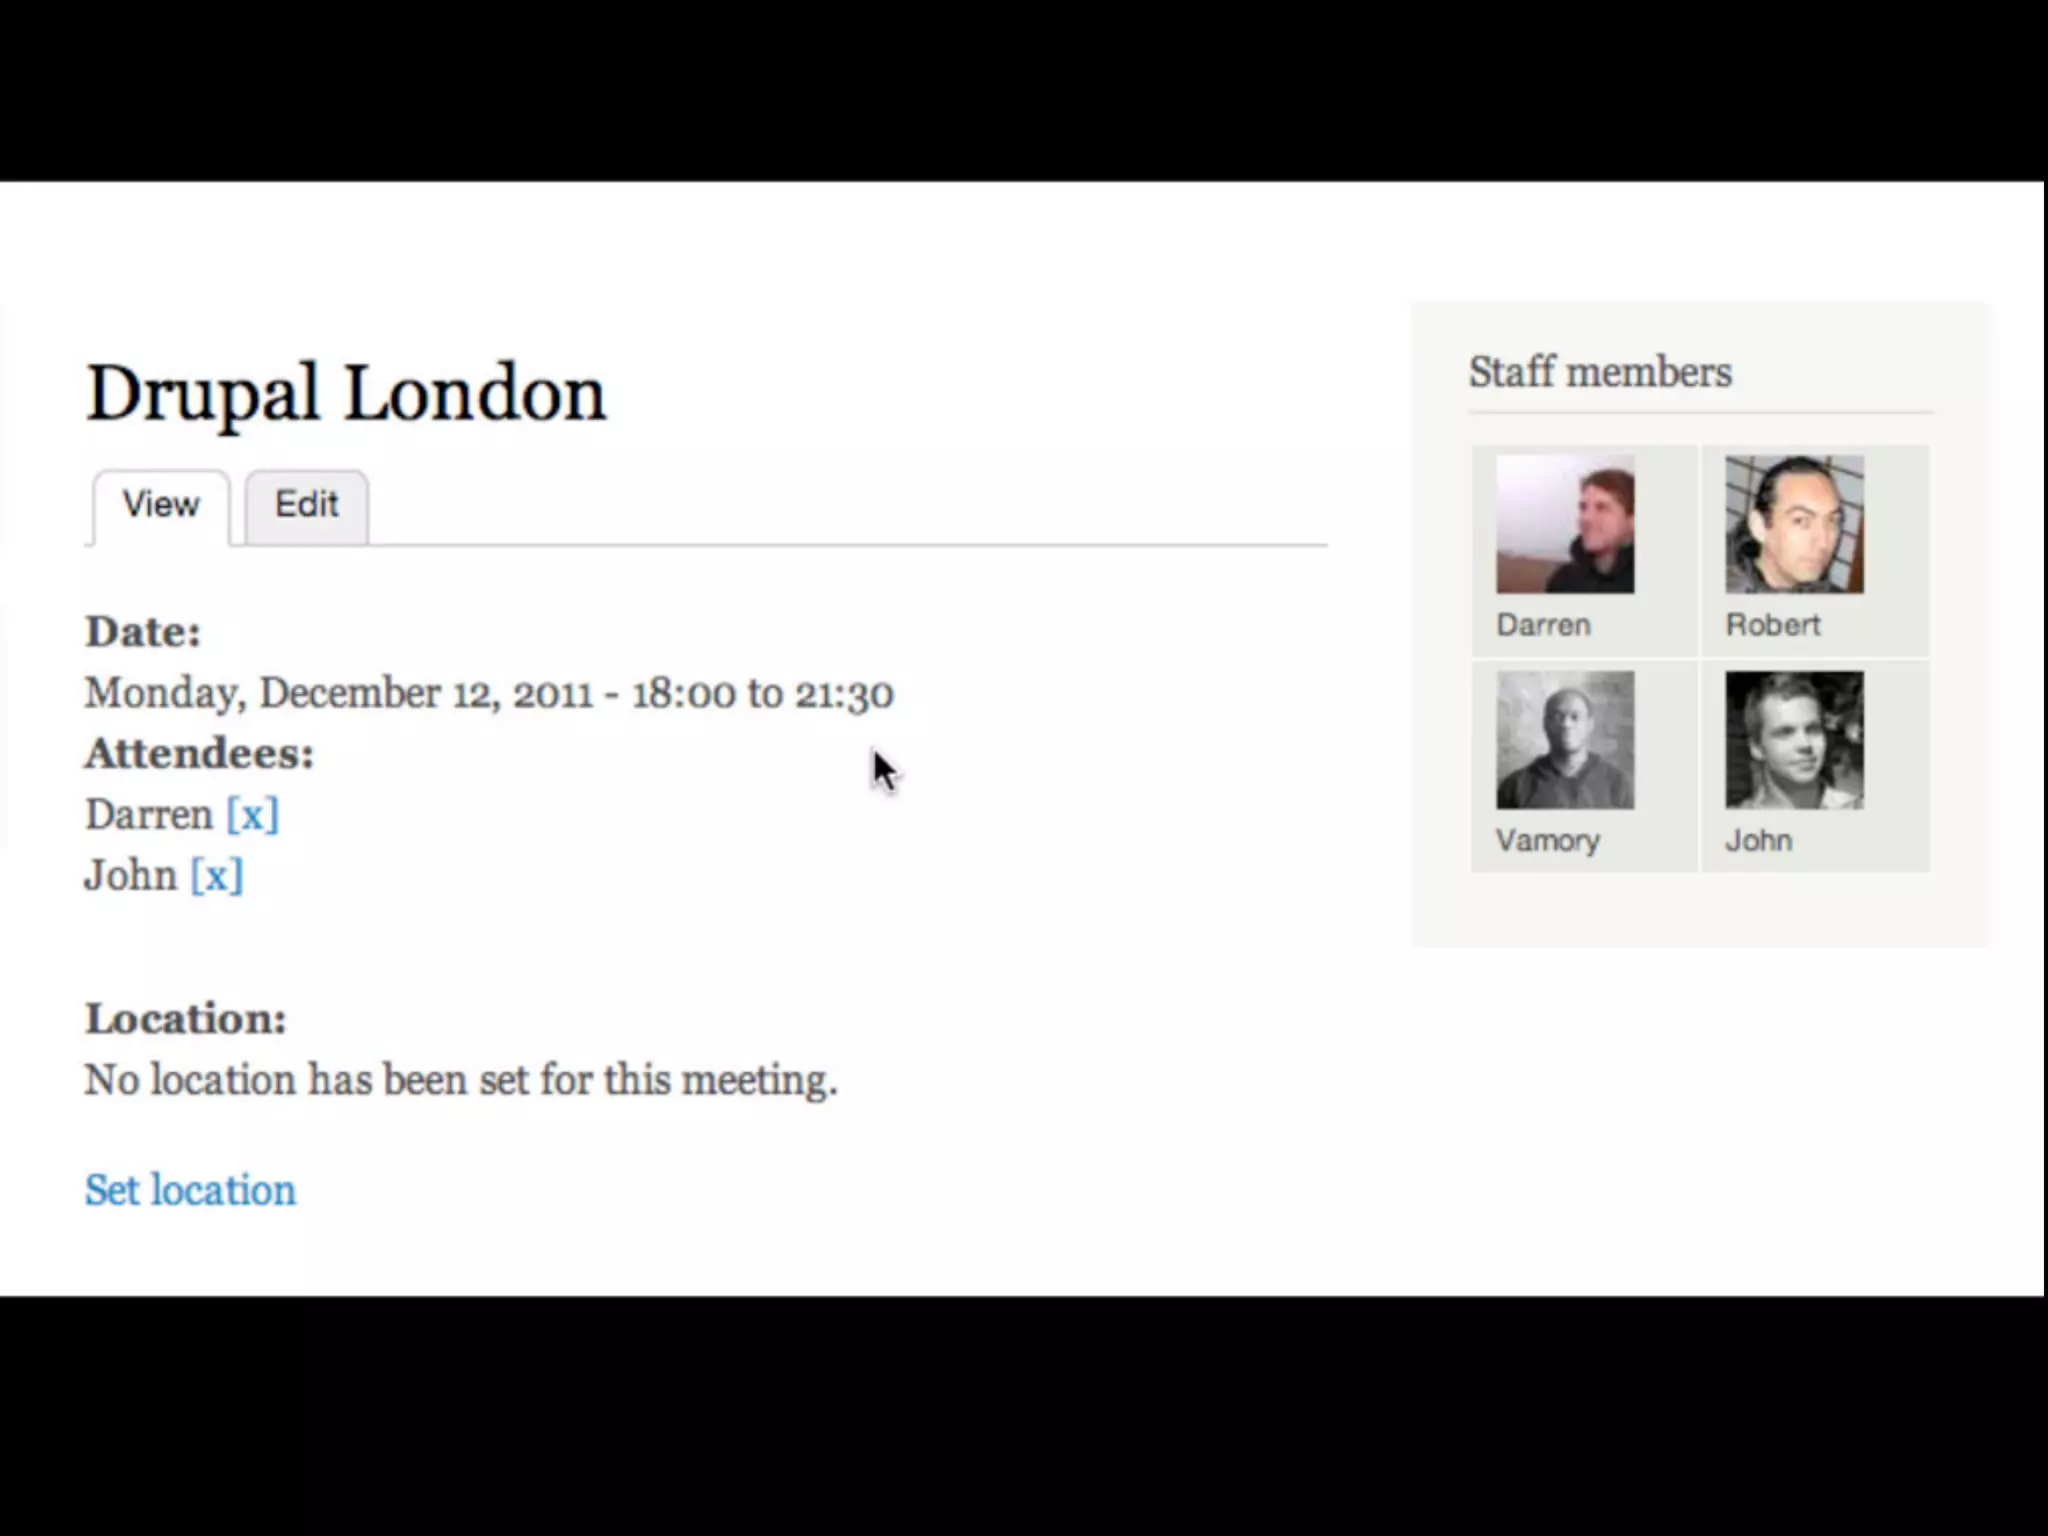Select Robert's staff photo

point(1794,524)
